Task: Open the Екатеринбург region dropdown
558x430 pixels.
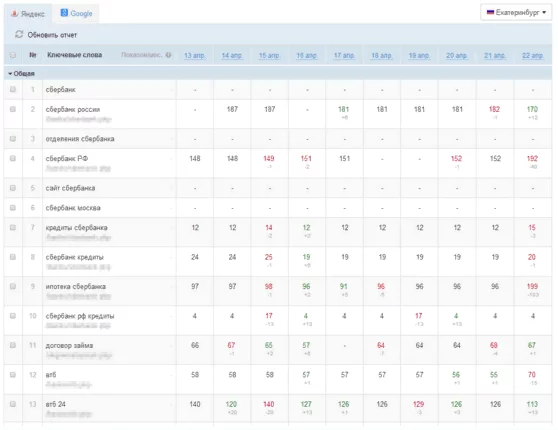Action: [x=516, y=12]
